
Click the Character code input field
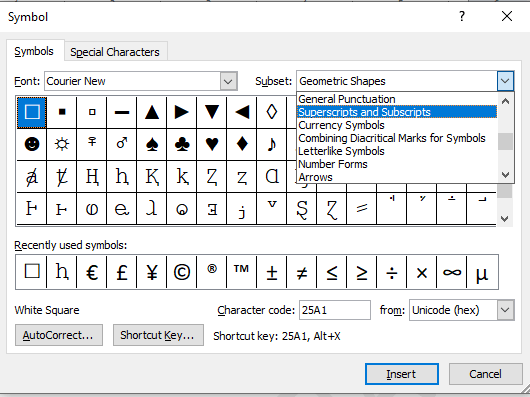pyautogui.click(x=335, y=310)
